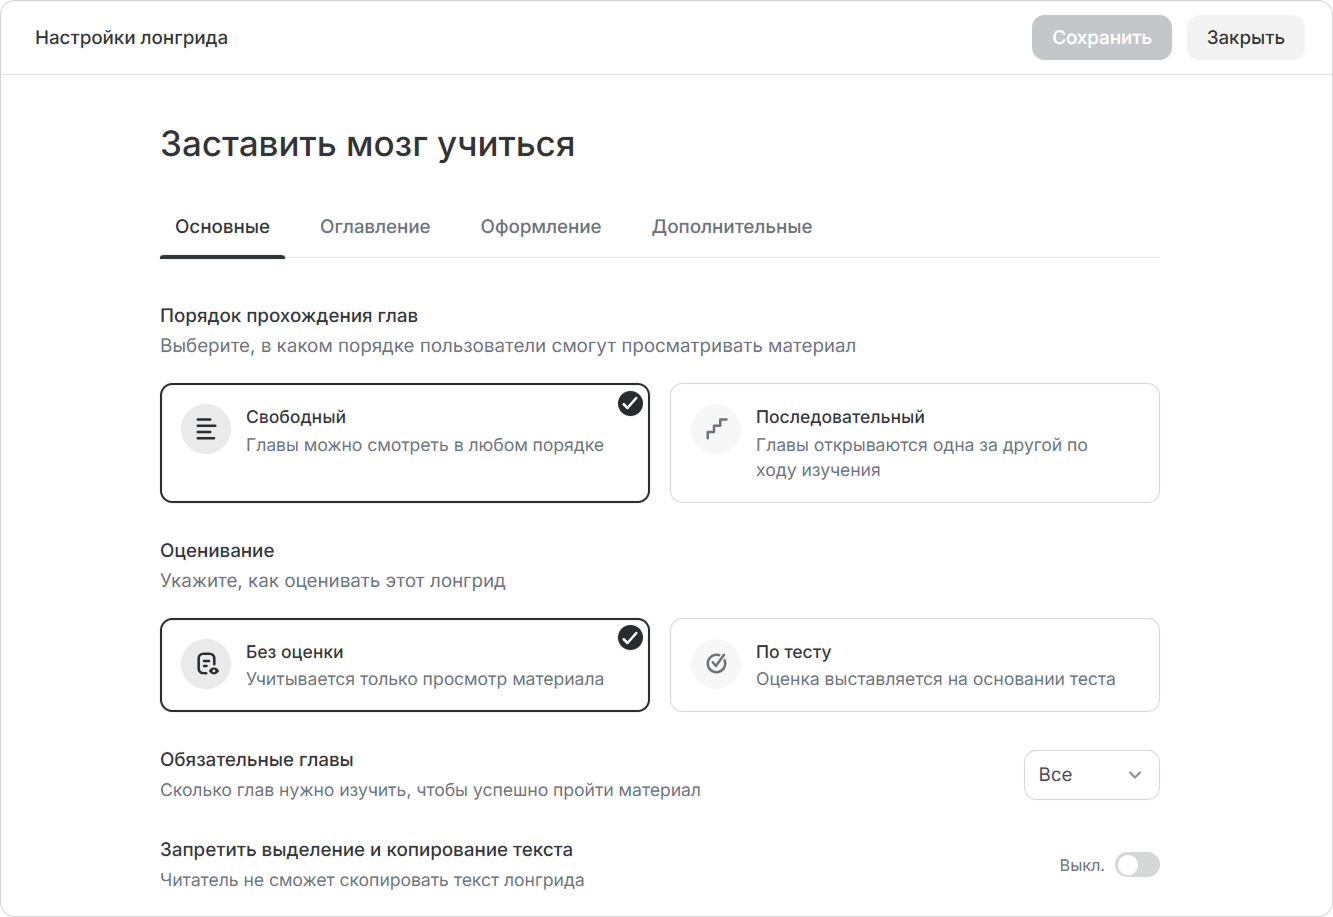The image size is (1333, 917).
Task: Click the no-grade document icon
Action: click(x=206, y=664)
